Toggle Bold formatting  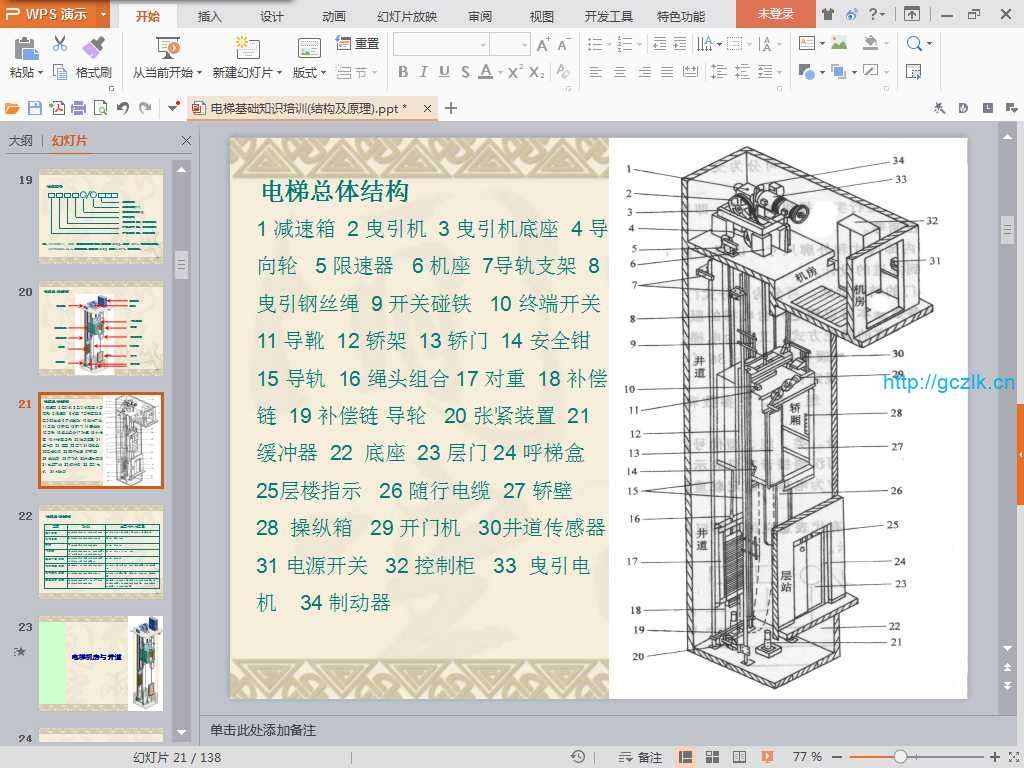pyautogui.click(x=403, y=72)
